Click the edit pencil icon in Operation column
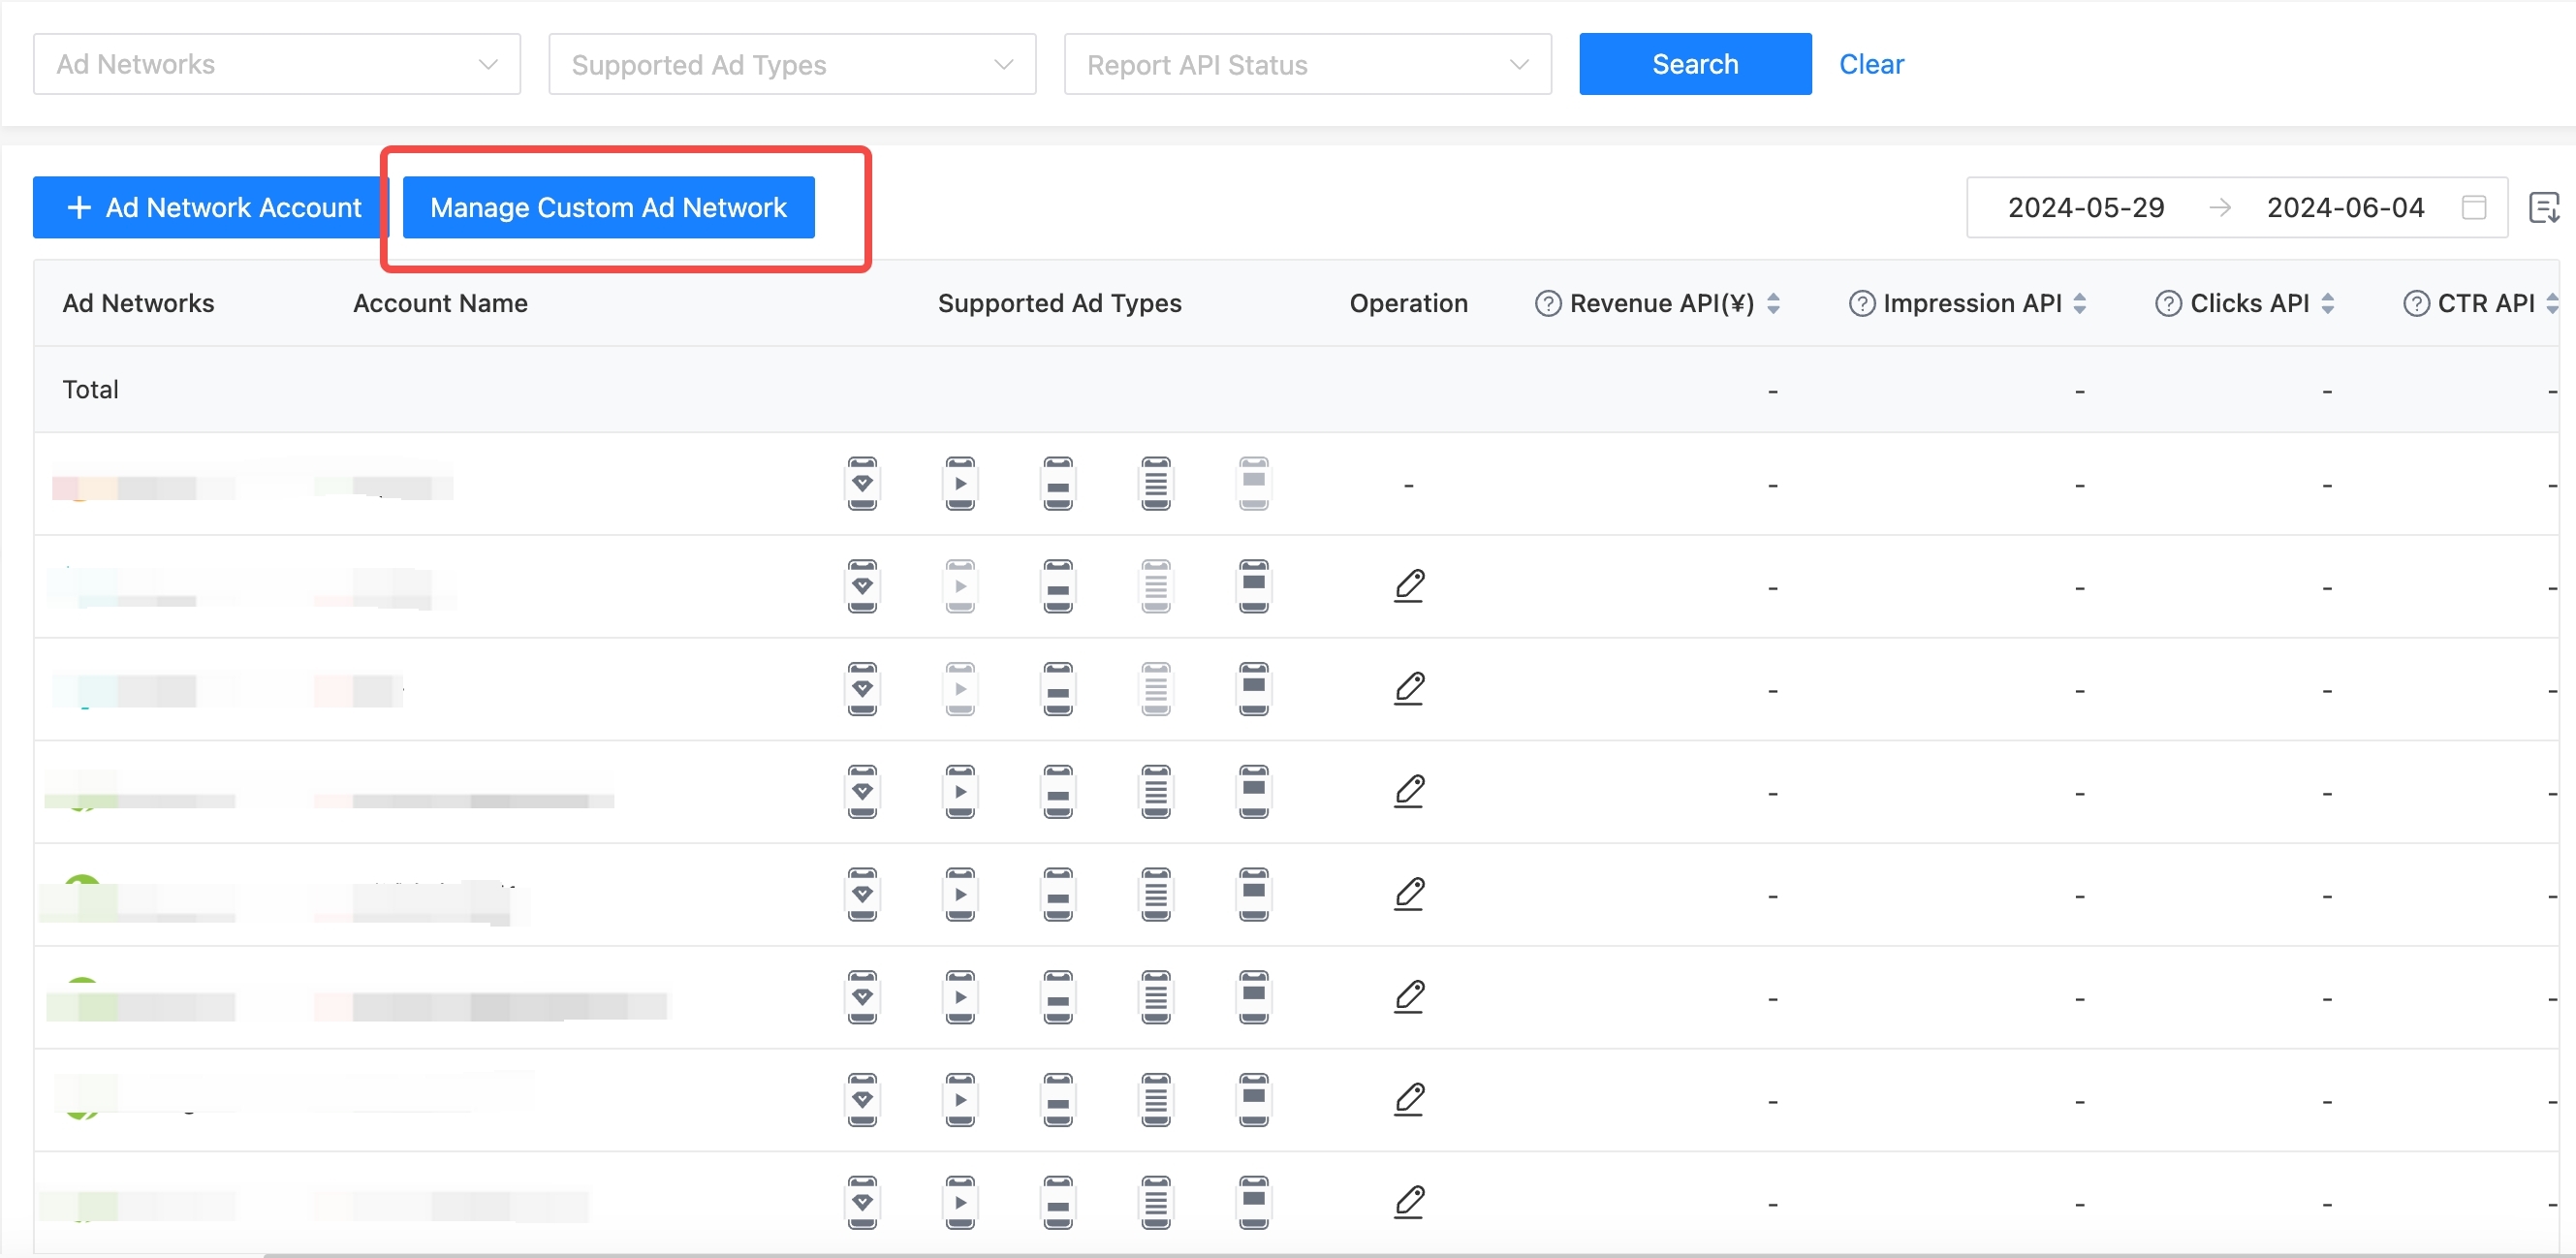The height and width of the screenshot is (1258, 2576). click(x=1410, y=586)
